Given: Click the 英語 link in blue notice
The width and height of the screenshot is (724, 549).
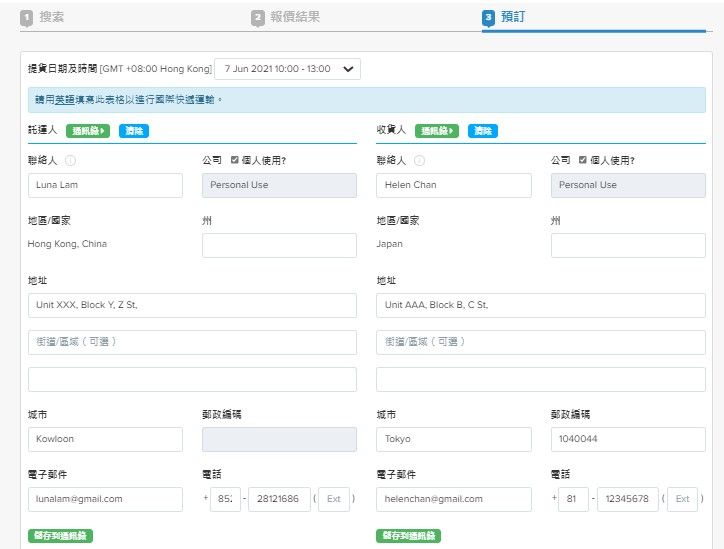Looking at the screenshot, I should (64, 100).
